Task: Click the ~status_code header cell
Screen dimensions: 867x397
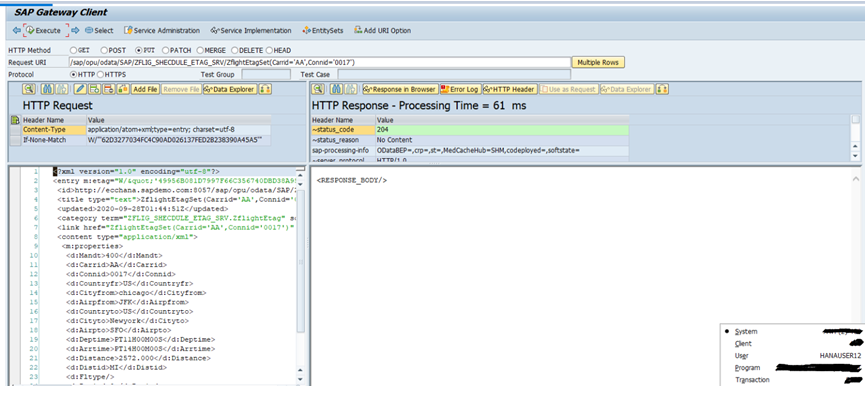Action: click(343, 130)
